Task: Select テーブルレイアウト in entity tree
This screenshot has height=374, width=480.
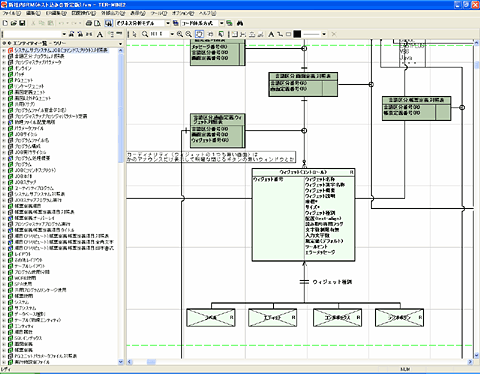Action: [29, 266]
